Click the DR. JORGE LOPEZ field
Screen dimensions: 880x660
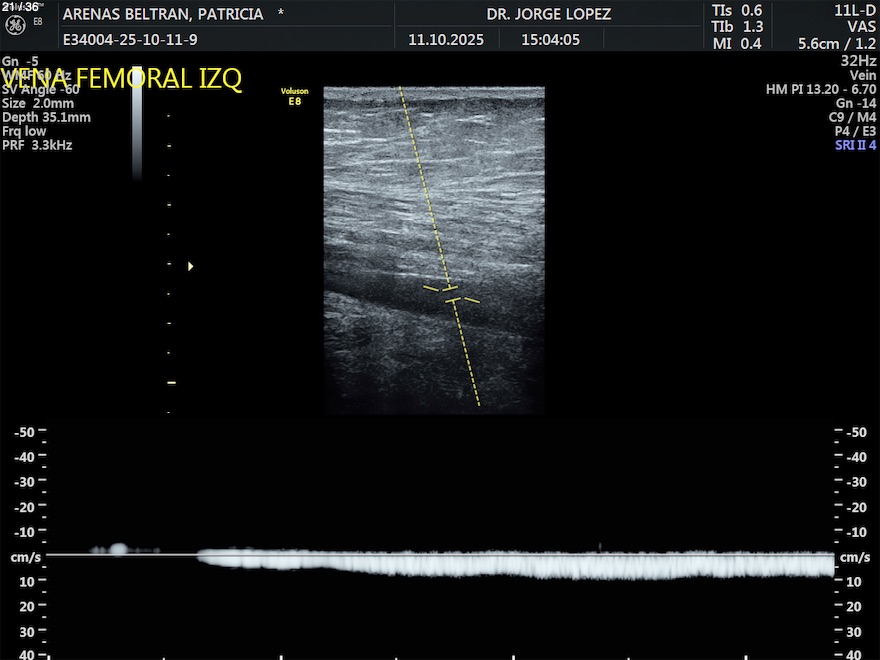click(548, 15)
